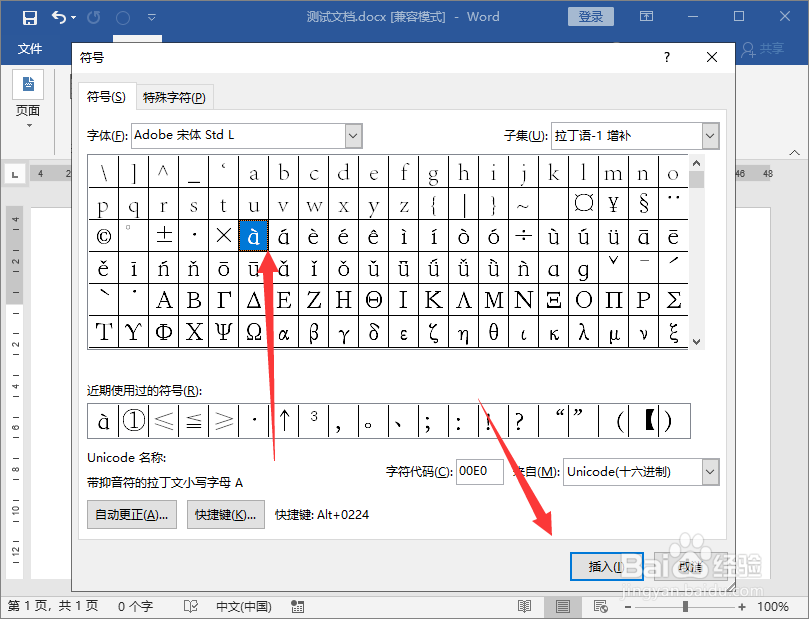This screenshot has height=619, width=809.
Task: Select the Greek Psi Ψ symbol
Action: 223,332
